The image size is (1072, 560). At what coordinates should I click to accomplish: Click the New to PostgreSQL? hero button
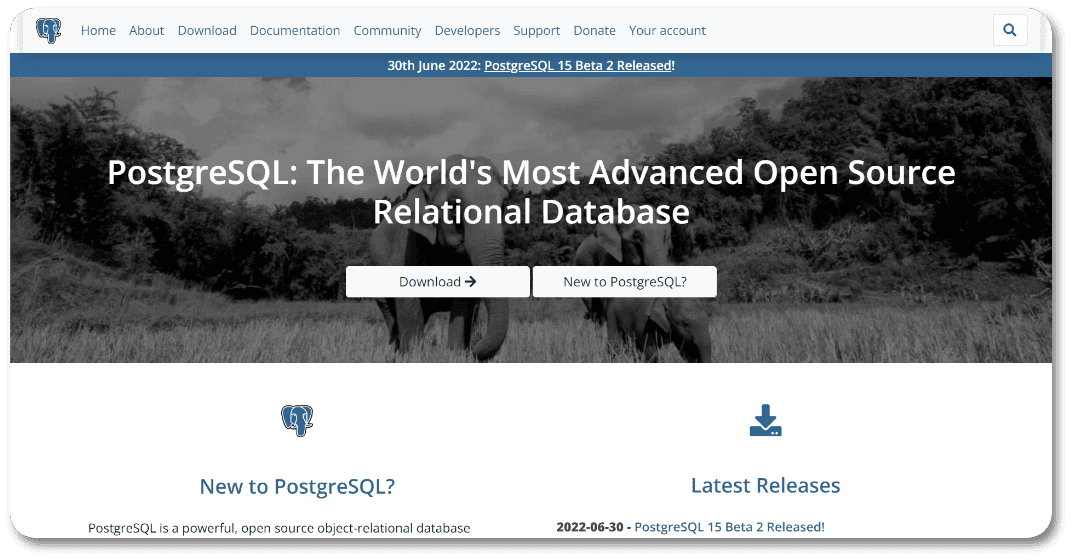click(625, 282)
